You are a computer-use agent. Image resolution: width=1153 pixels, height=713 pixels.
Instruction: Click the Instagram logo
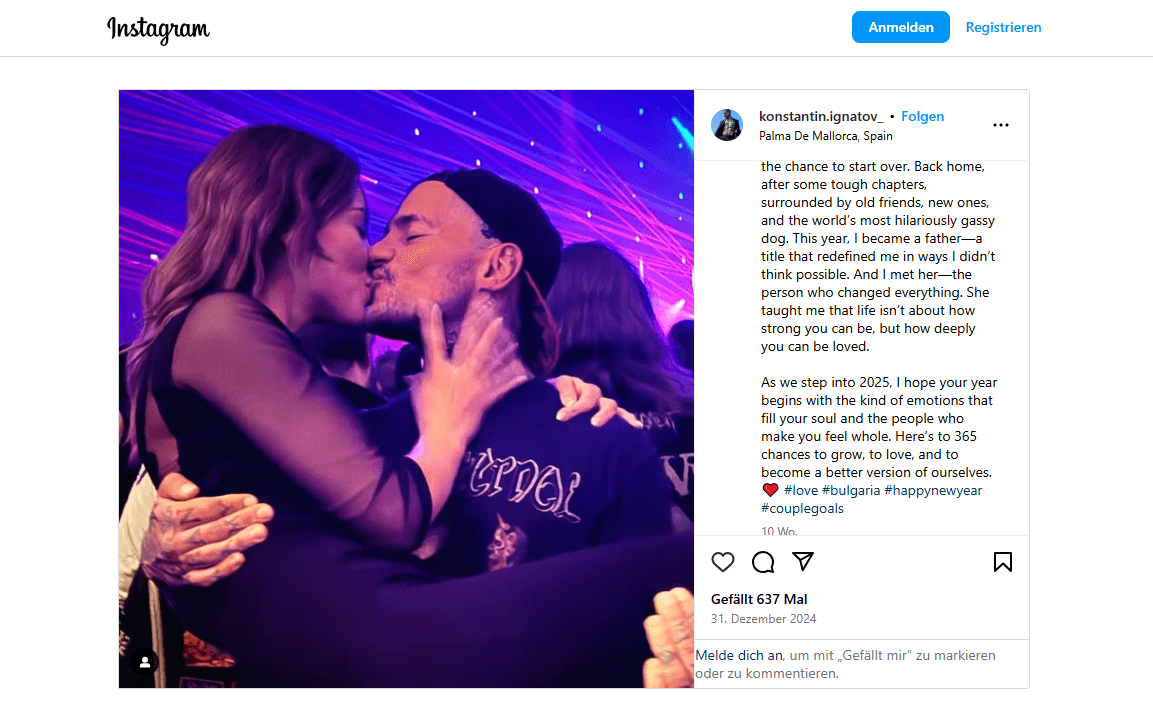pyautogui.click(x=158, y=29)
